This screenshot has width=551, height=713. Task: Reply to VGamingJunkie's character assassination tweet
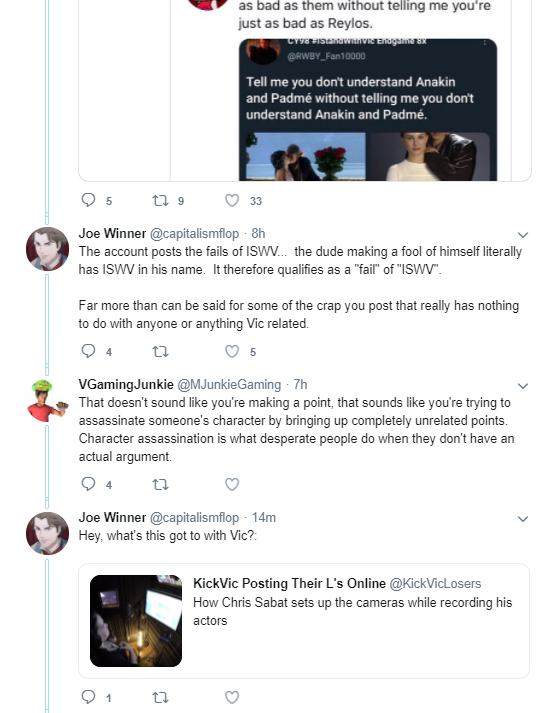pyautogui.click(x=88, y=484)
